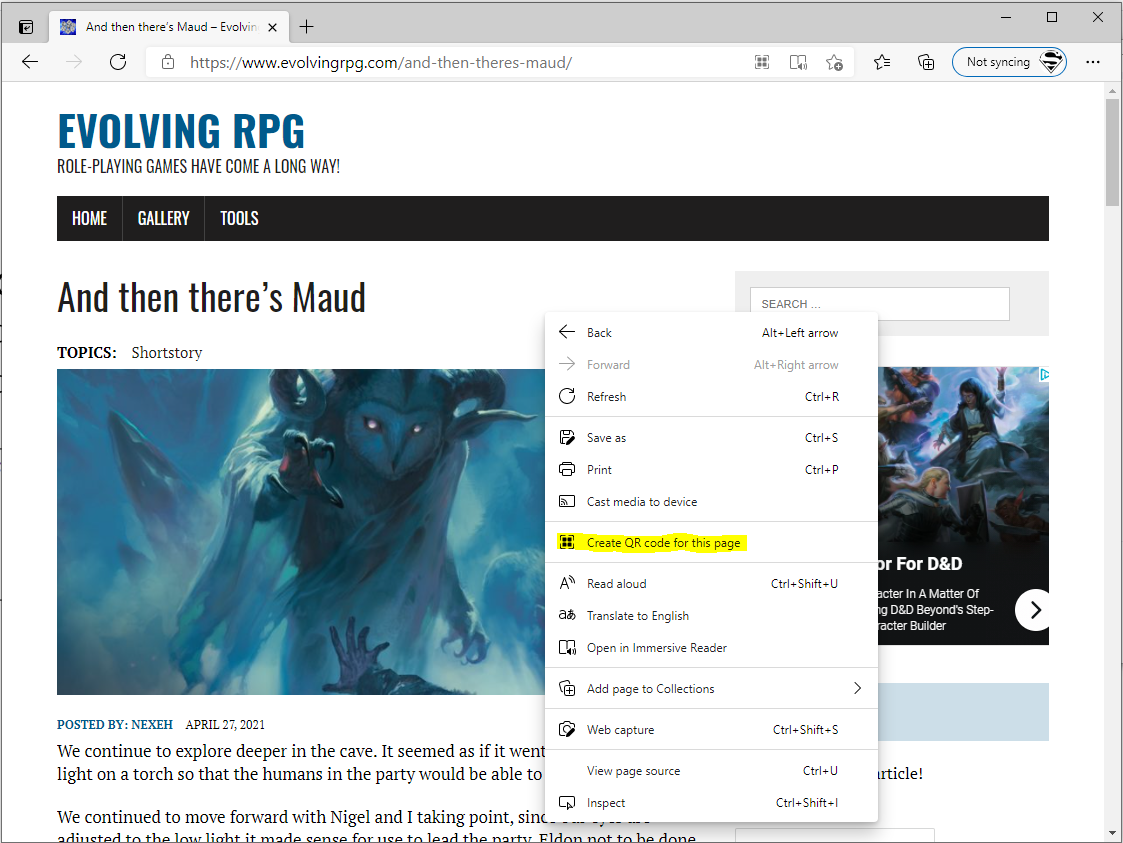
Task: Select Back in the context menu
Action: [711, 332]
